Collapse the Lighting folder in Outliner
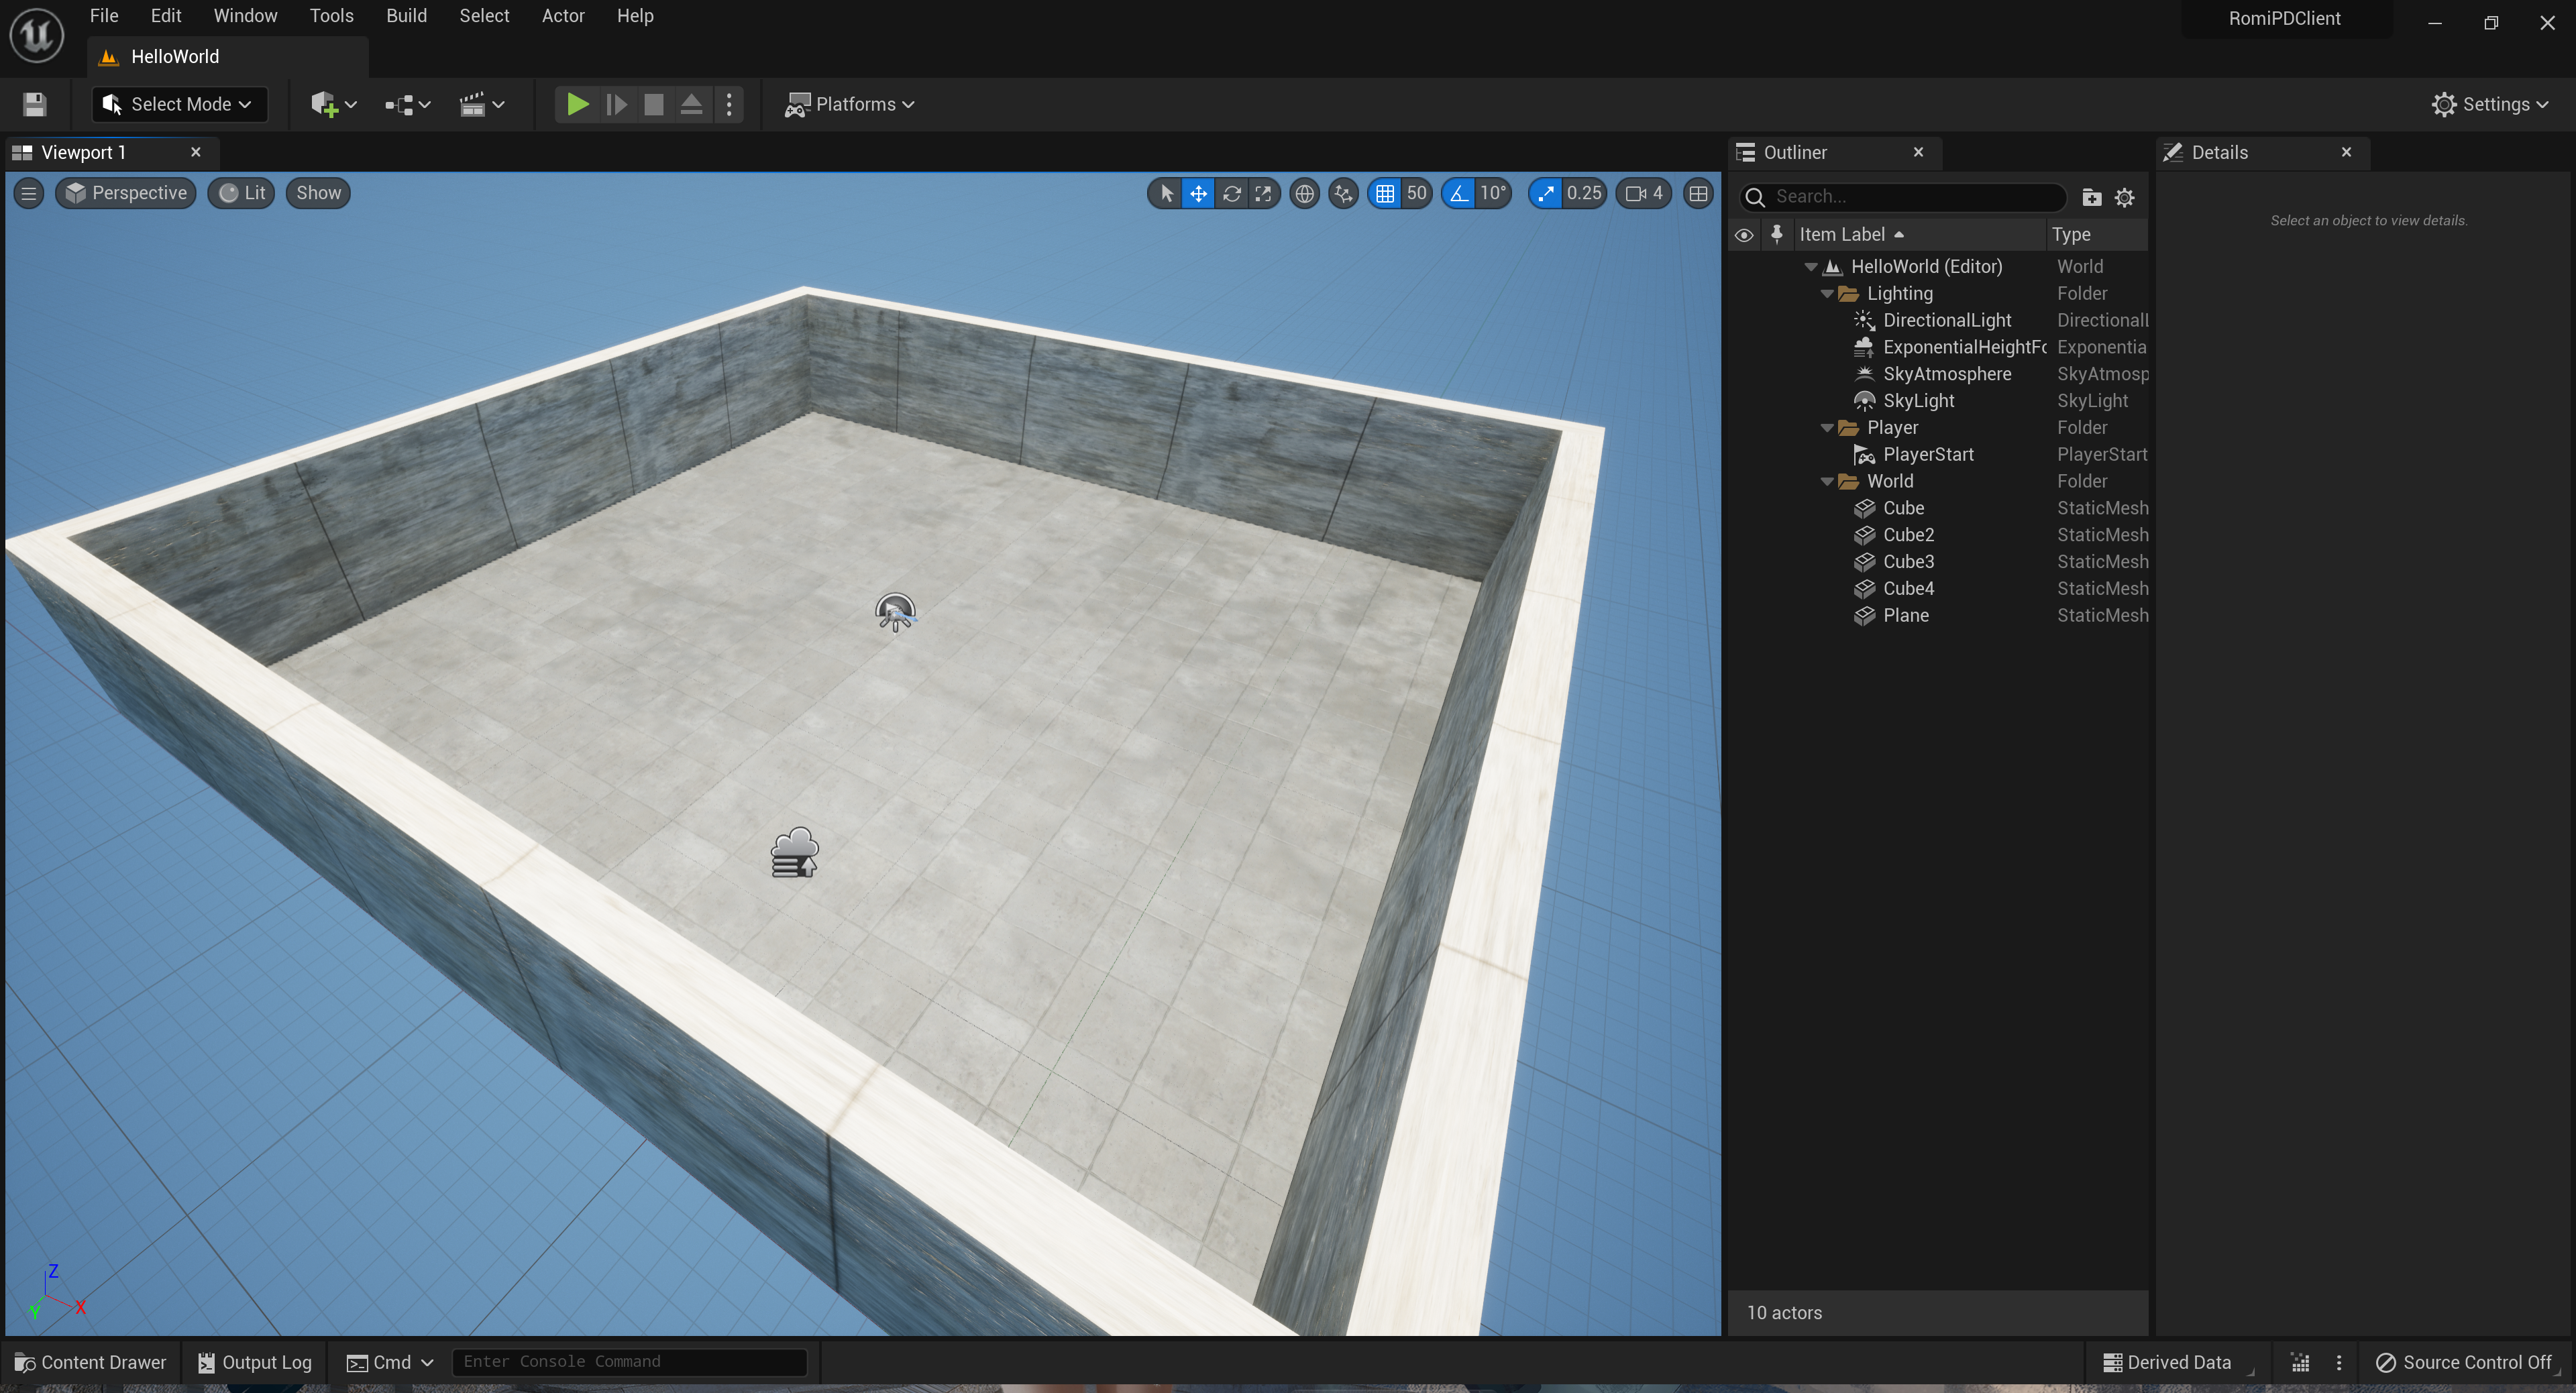Screen dimensions: 2576x1393 [1827, 294]
